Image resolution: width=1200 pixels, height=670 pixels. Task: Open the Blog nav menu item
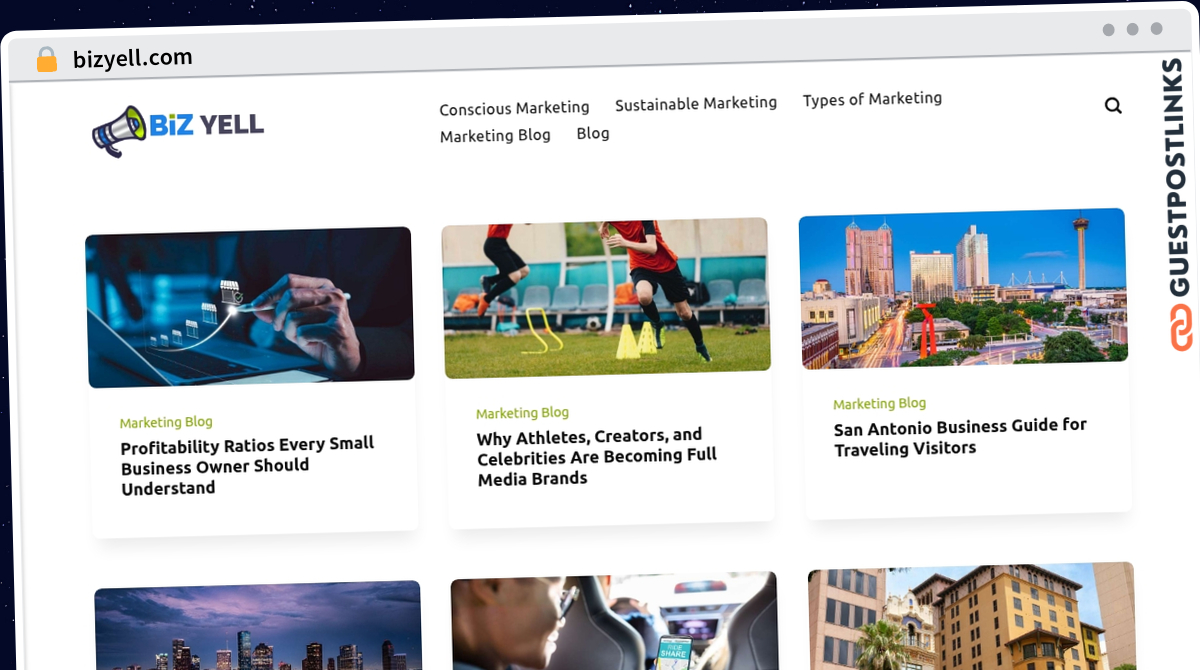point(593,133)
